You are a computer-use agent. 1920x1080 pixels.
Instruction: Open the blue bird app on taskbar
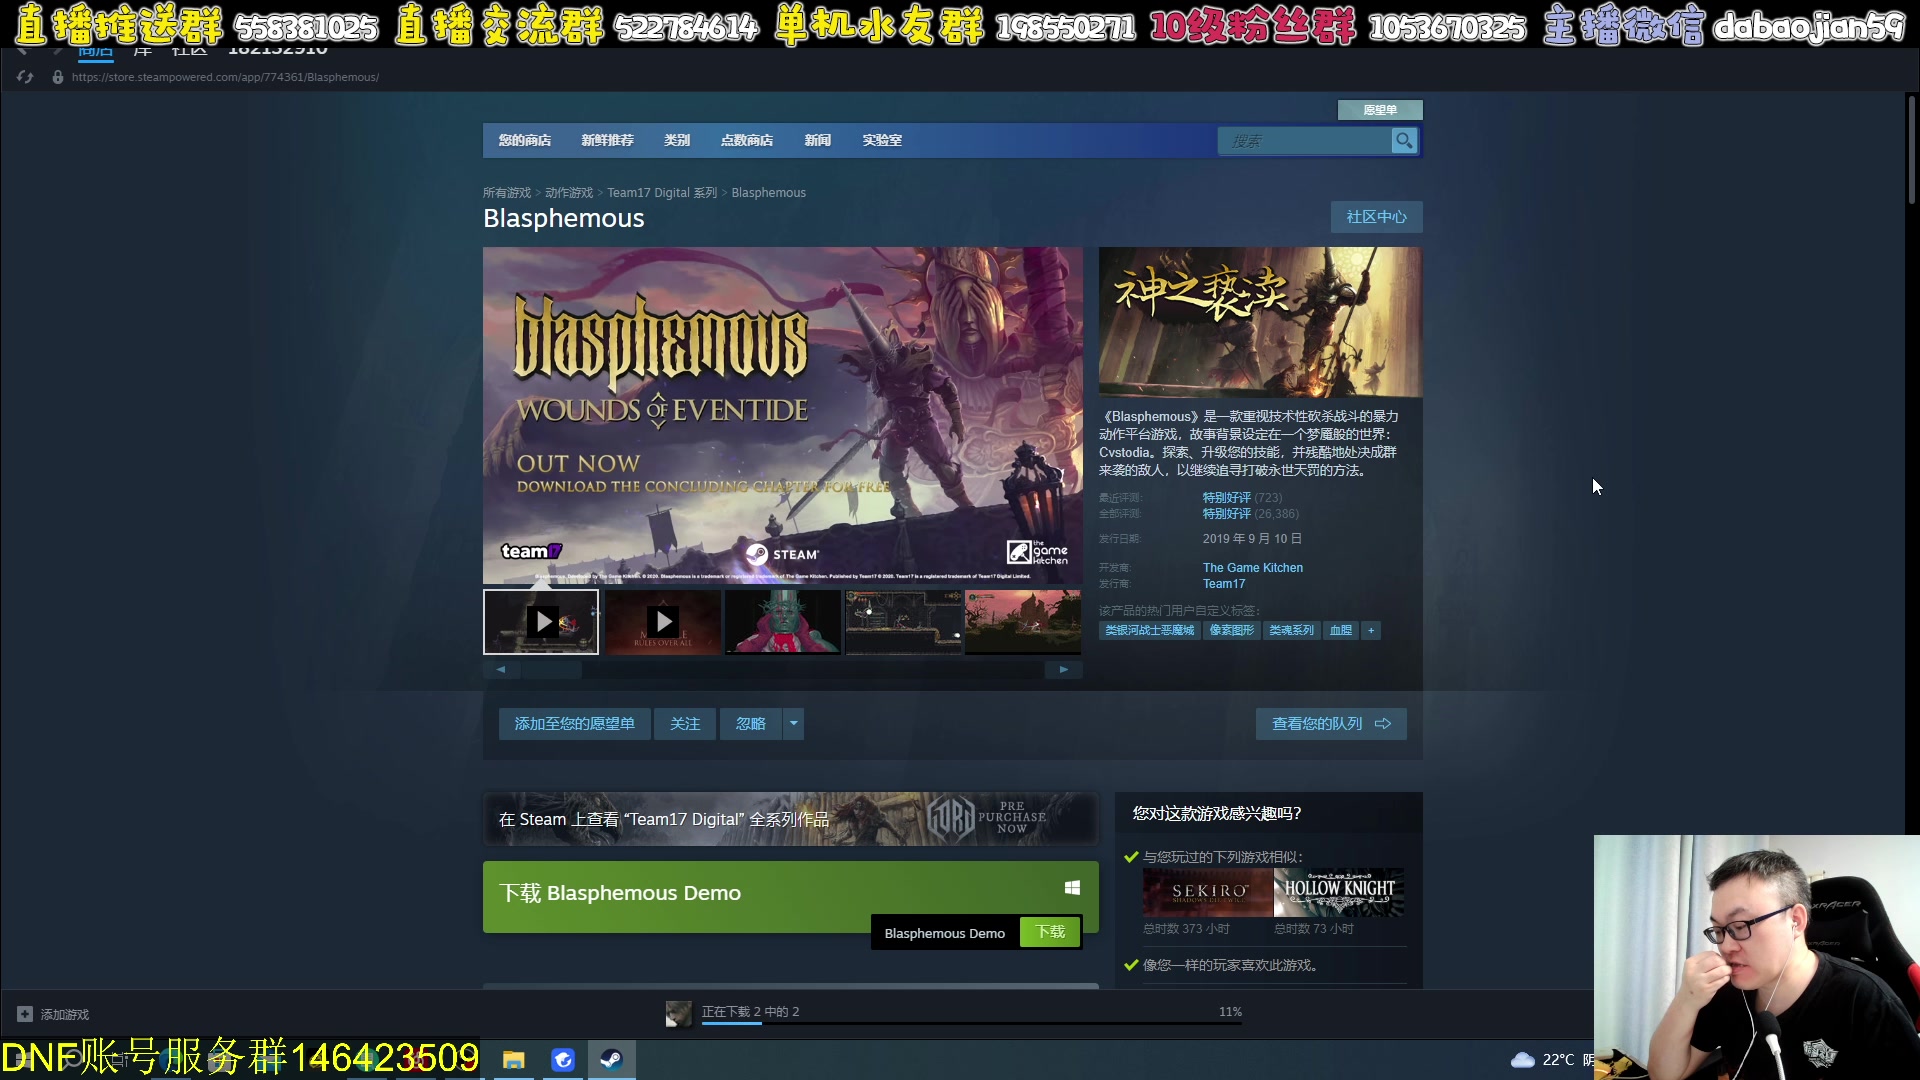point(563,1060)
